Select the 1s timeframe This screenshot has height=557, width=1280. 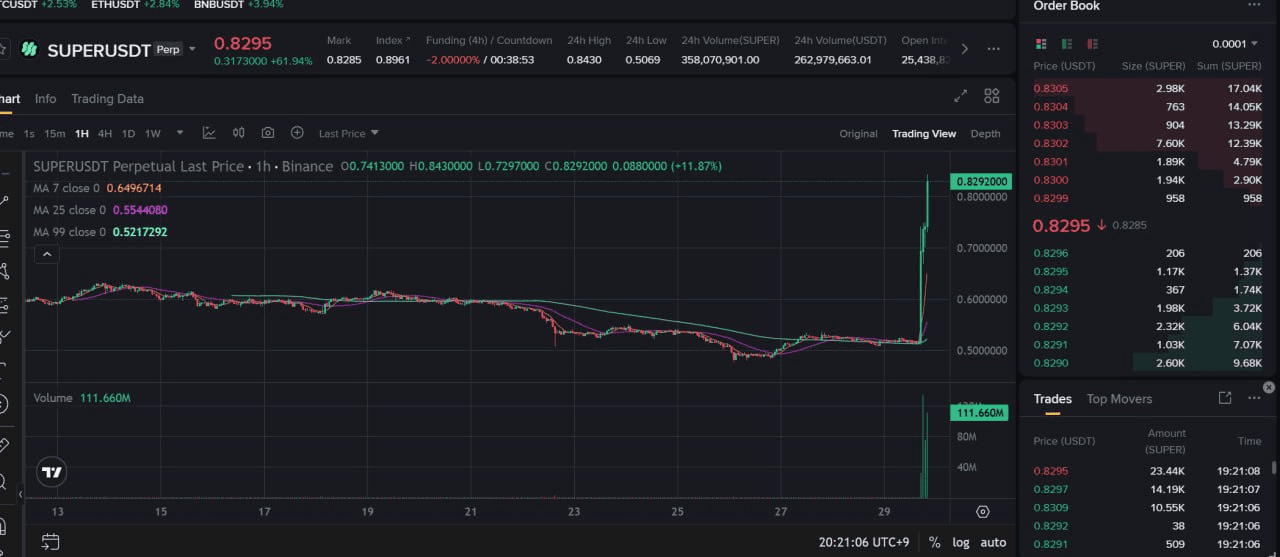29,133
